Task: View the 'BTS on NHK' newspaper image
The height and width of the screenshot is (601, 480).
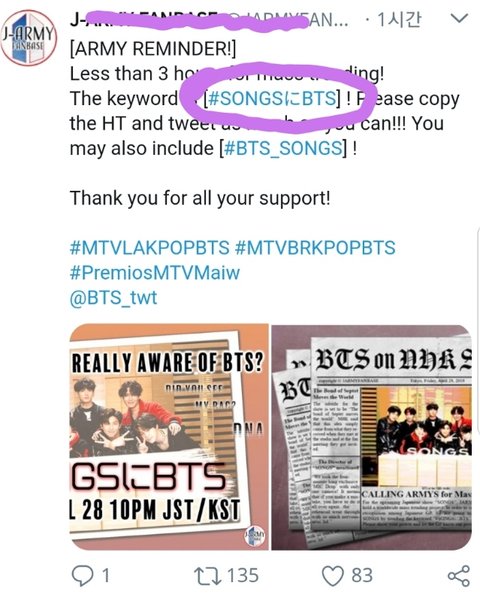Action: point(372,437)
